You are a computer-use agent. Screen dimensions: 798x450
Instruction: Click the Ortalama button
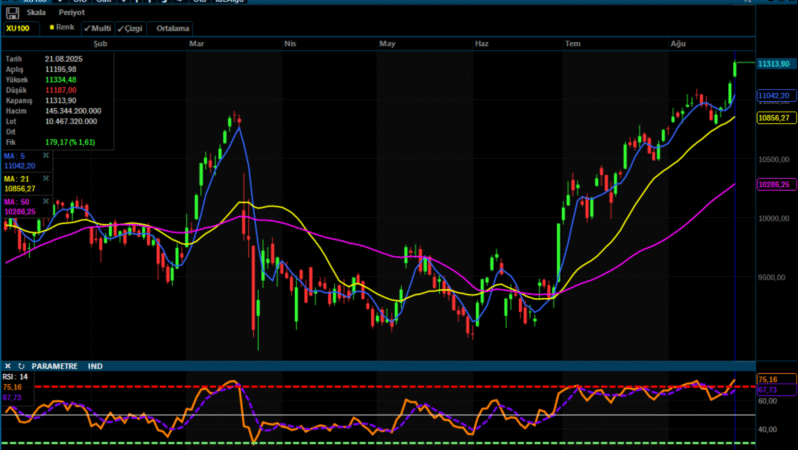pyautogui.click(x=173, y=29)
